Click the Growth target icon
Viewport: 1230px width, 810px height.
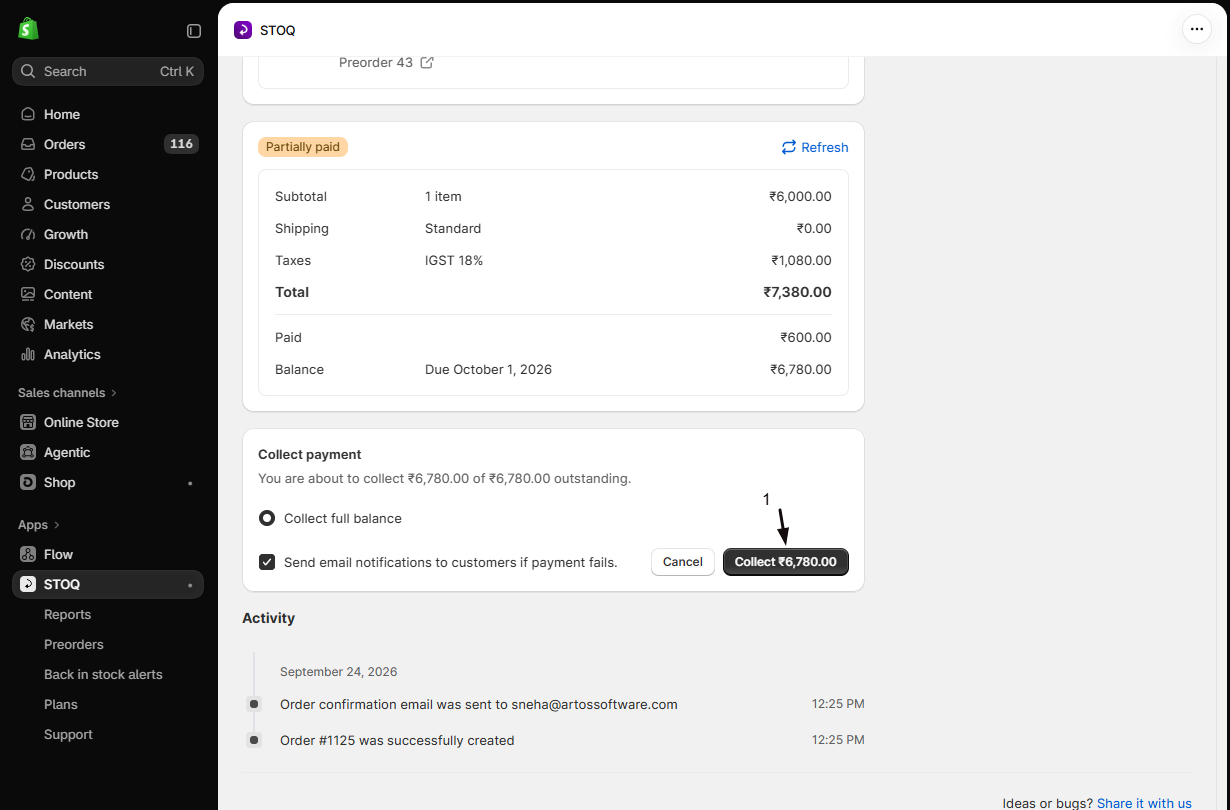click(x=28, y=234)
